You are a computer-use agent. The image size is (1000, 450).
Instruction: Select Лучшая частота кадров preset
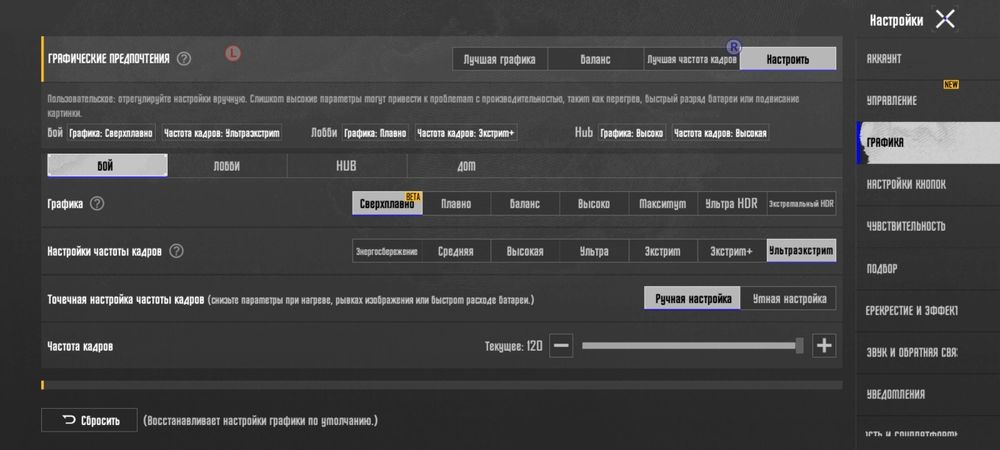coord(692,59)
